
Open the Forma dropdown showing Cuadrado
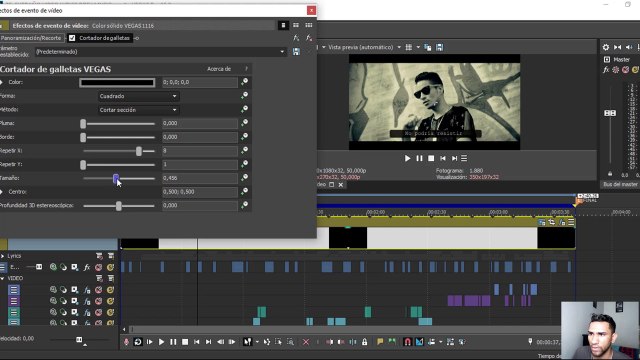pos(138,96)
